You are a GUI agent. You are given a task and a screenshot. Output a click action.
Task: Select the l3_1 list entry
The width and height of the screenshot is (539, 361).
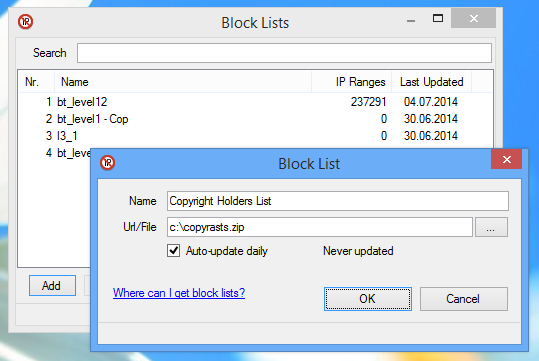click(x=255, y=136)
